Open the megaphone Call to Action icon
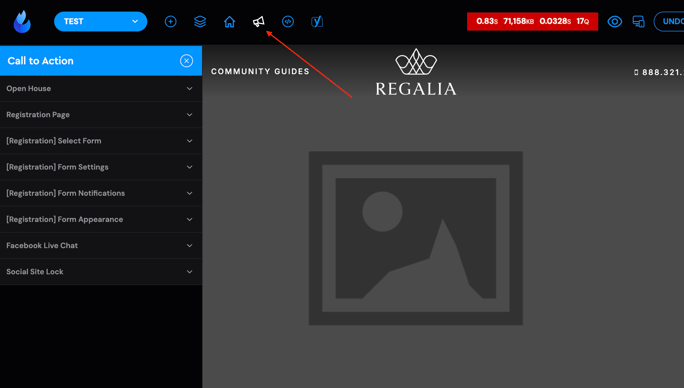The height and width of the screenshot is (388, 684). click(259, 21)
